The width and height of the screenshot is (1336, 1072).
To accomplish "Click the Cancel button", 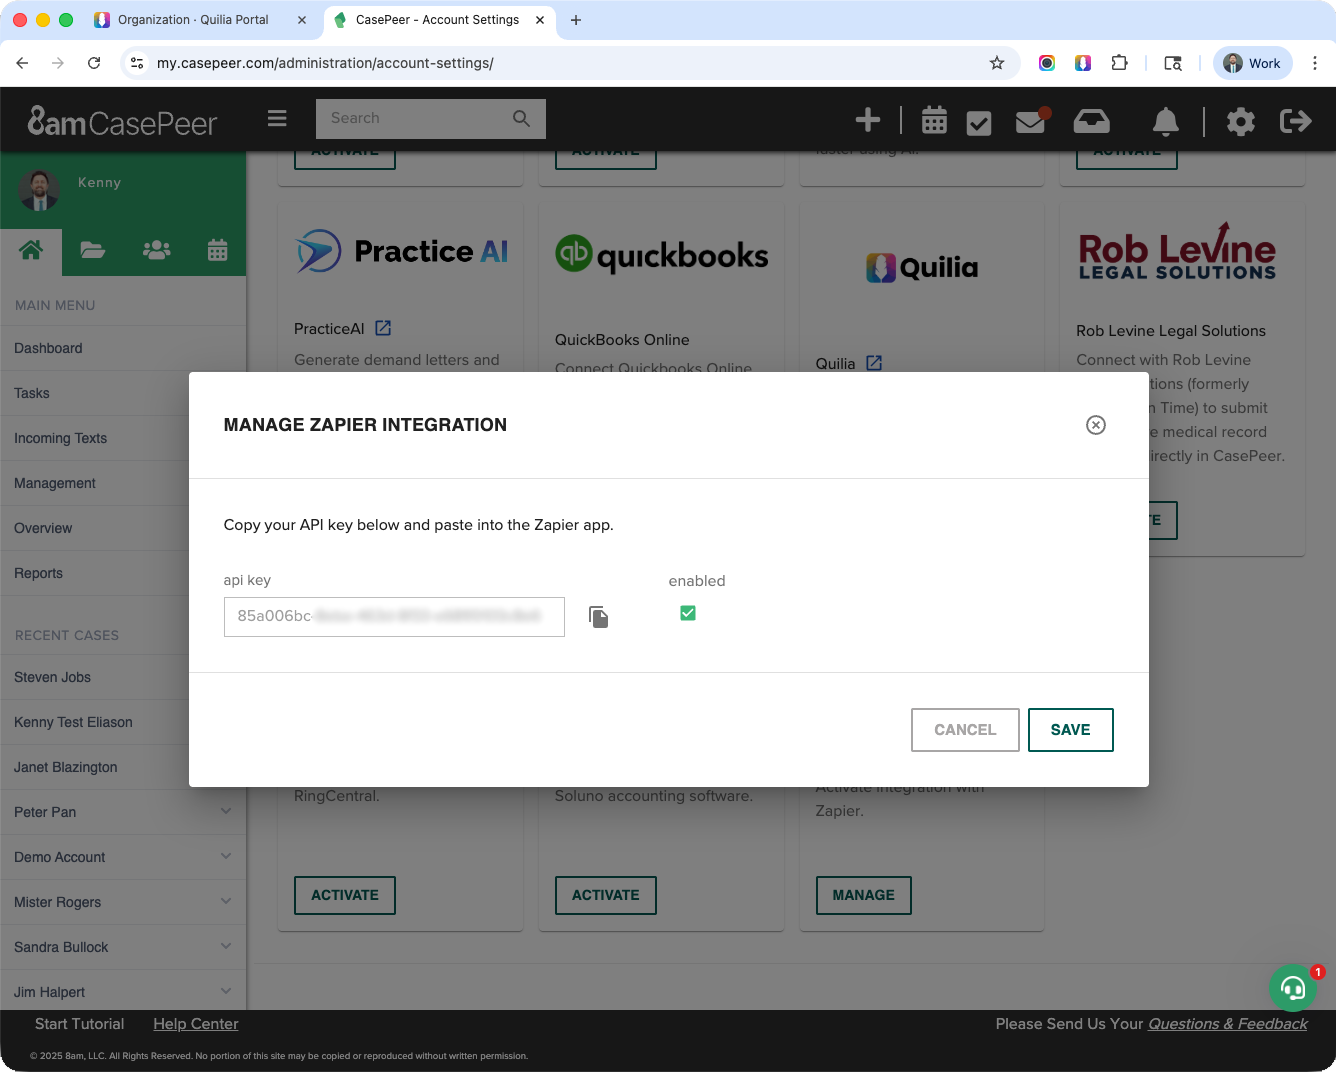I will (965, 730).
